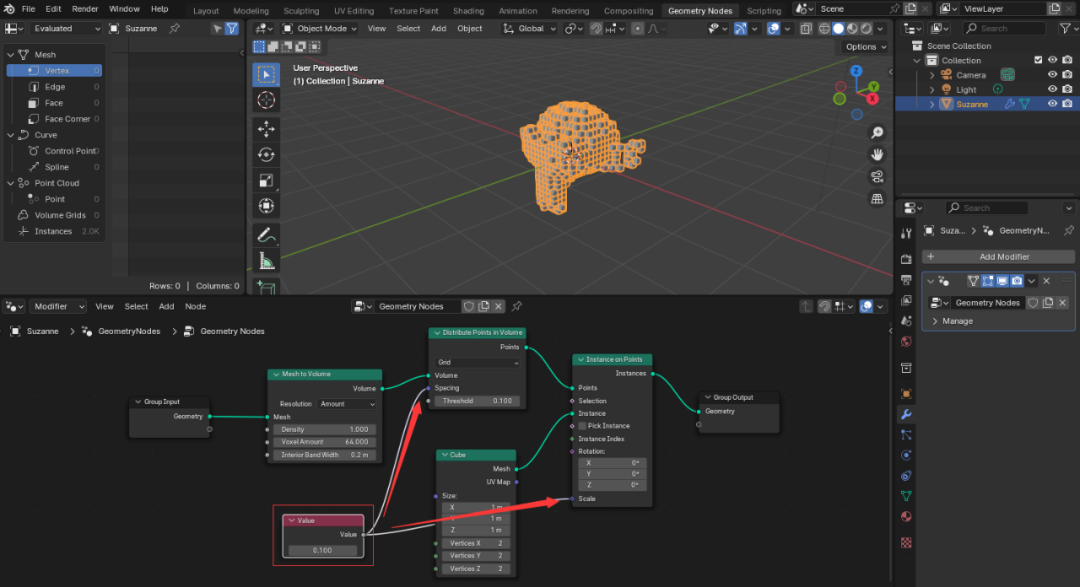Open the Tool properties tab

(x=906, y=234)
